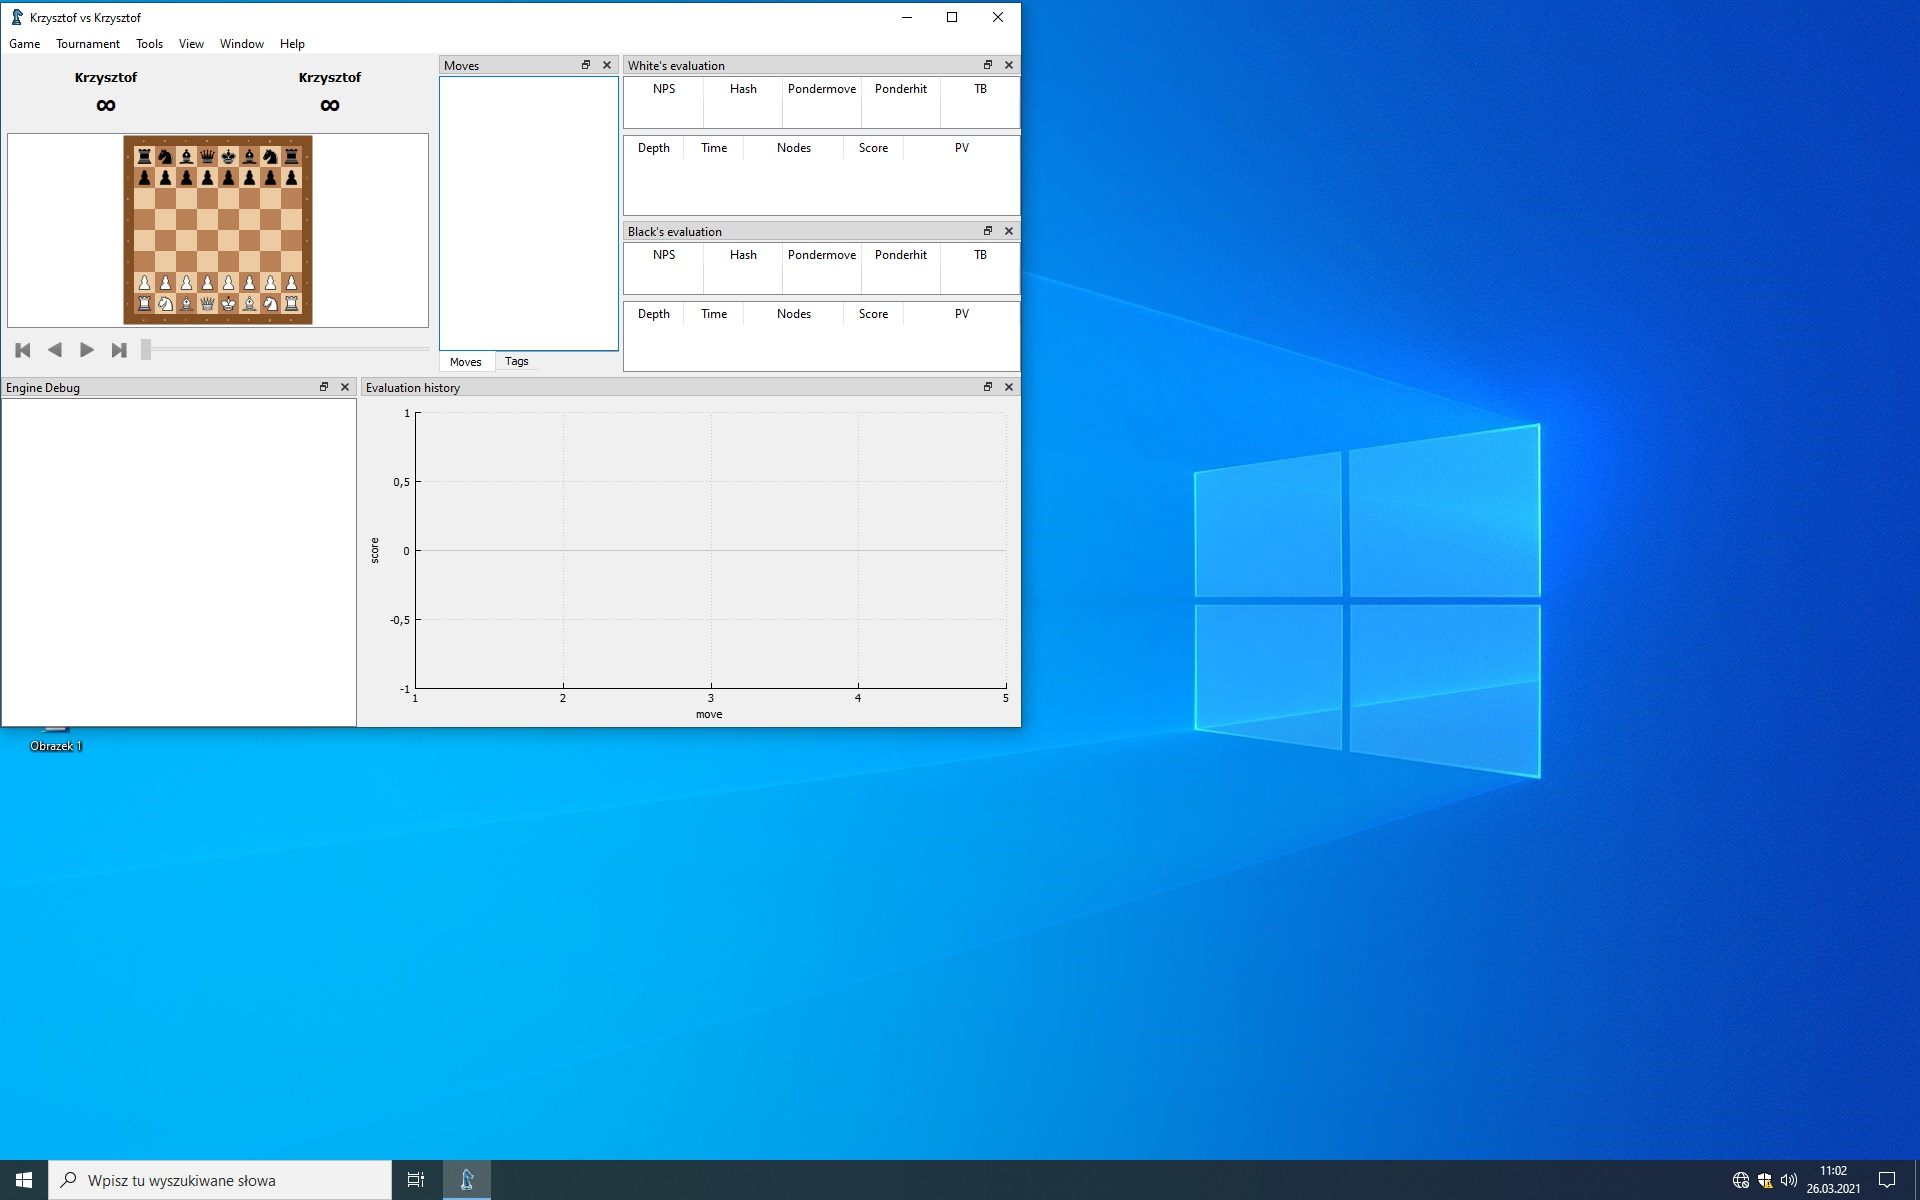Viewport: 1920px width, 1200px height.
Task: Undock the Moves panel
Action: click(586, 65)
